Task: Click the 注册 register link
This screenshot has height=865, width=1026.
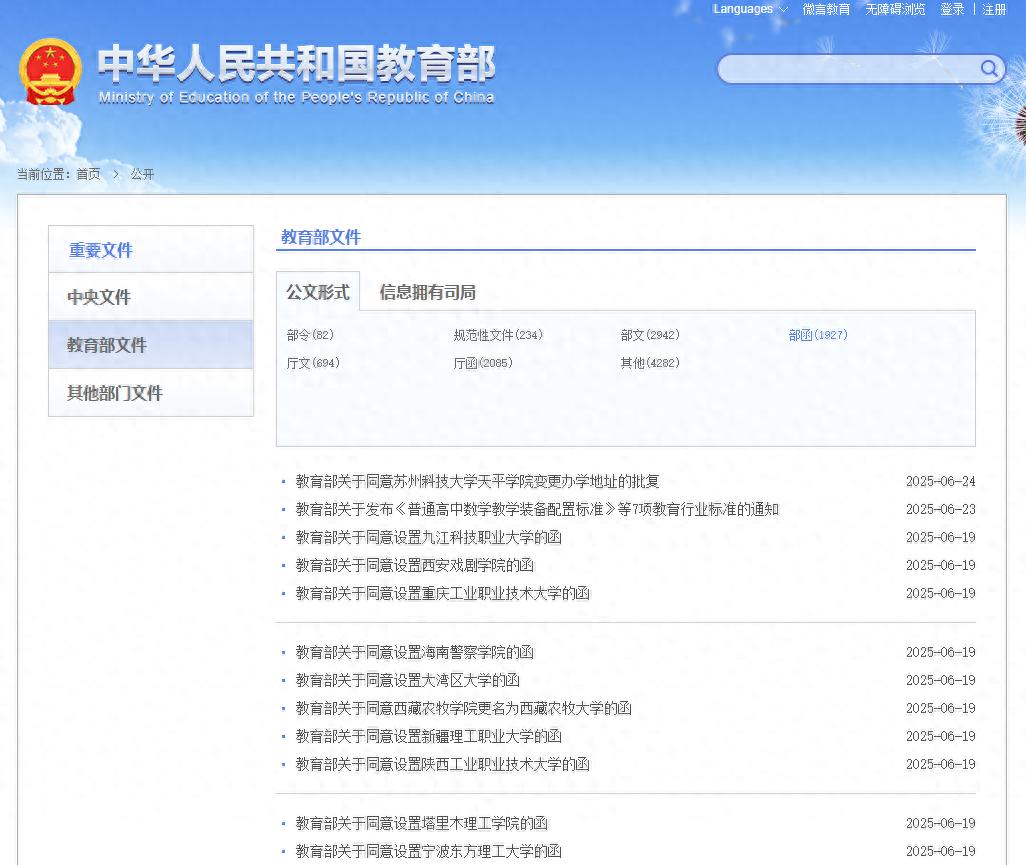Action: point(994,9)
